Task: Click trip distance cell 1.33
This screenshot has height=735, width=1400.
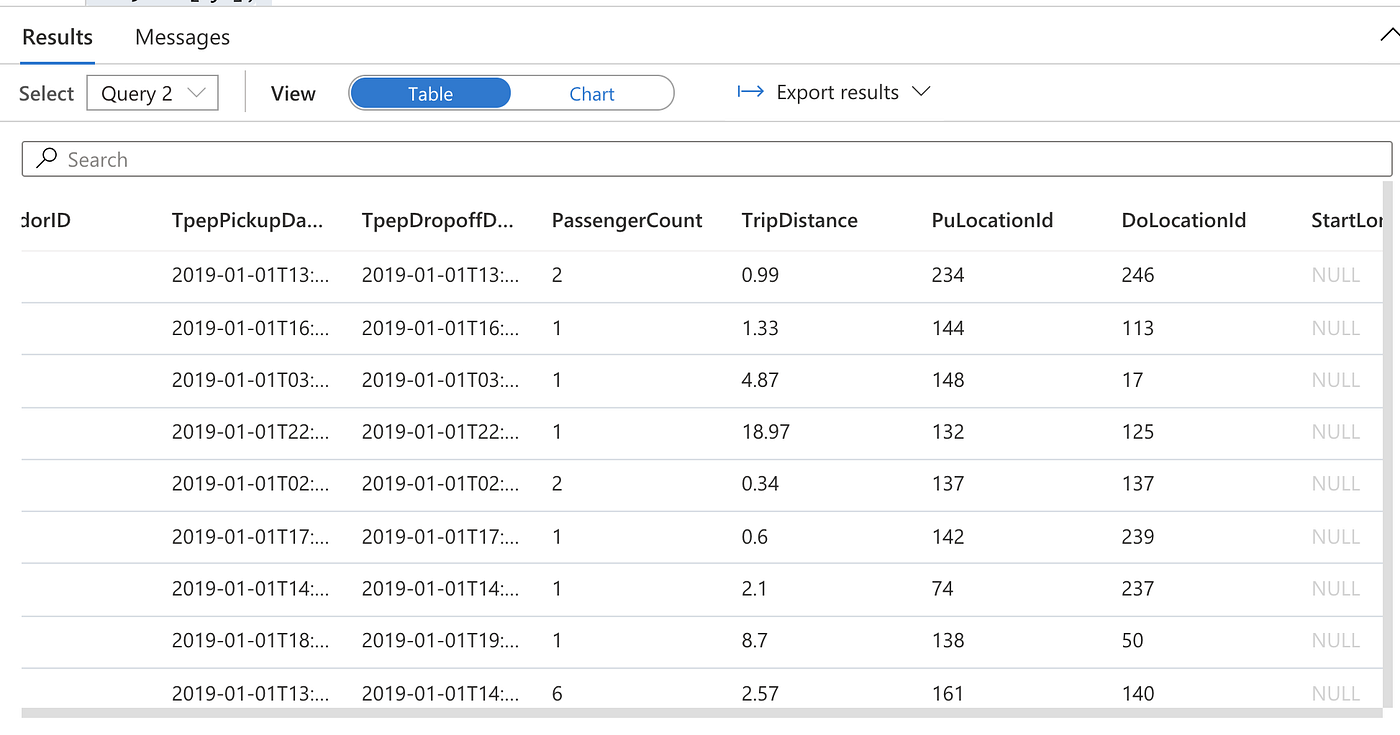Action: [760, 328]
